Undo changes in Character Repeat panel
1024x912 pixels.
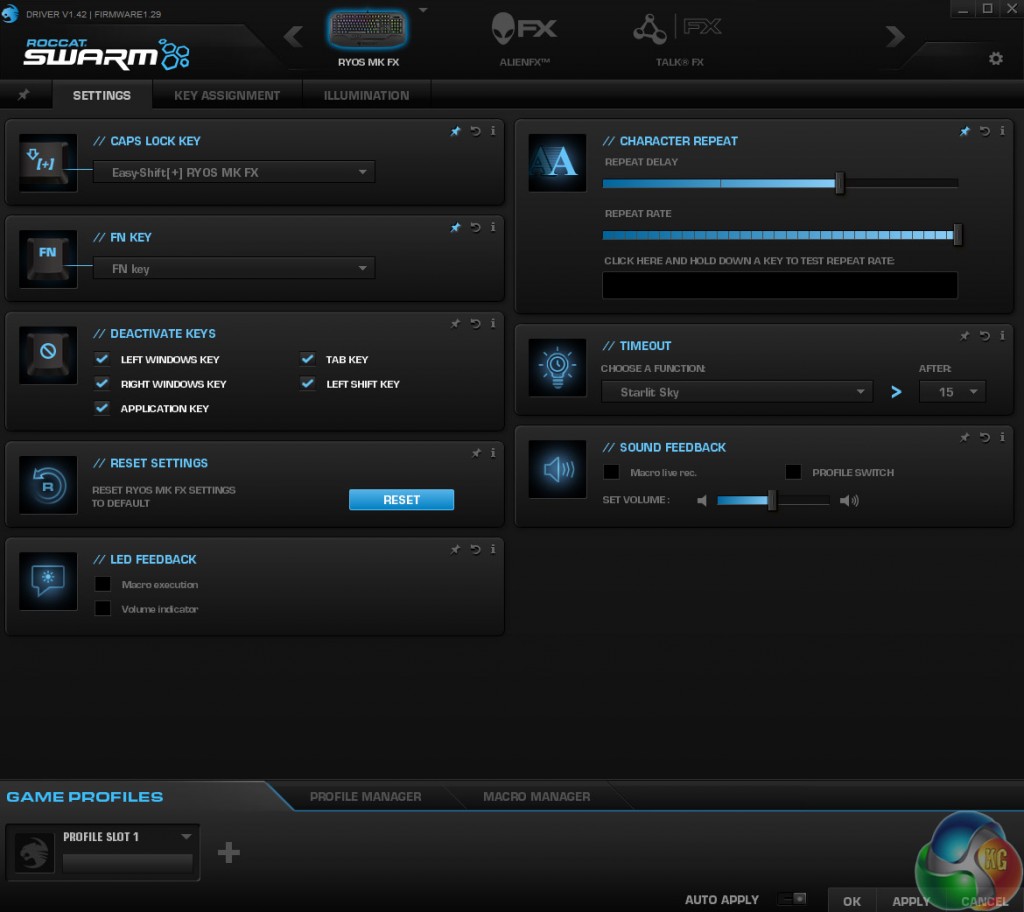[985, 131]
